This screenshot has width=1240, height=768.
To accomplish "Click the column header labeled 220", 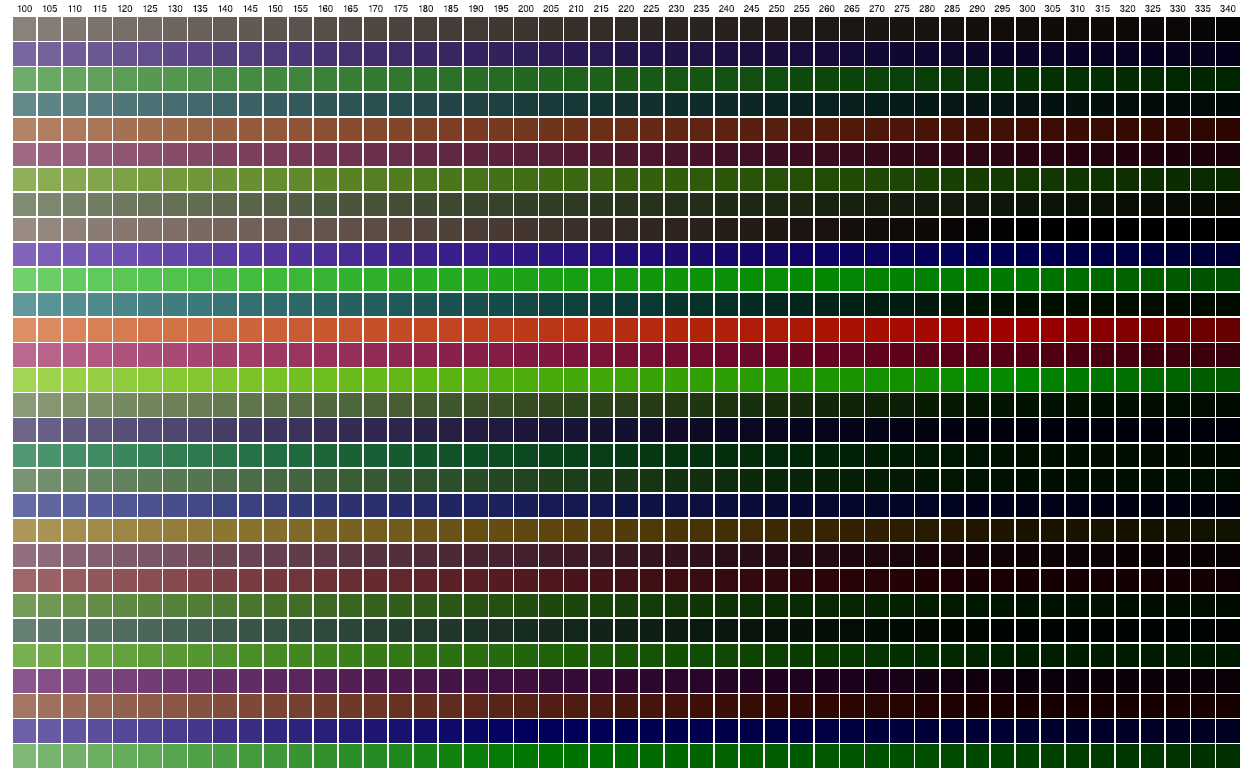I will coord(626,9).
